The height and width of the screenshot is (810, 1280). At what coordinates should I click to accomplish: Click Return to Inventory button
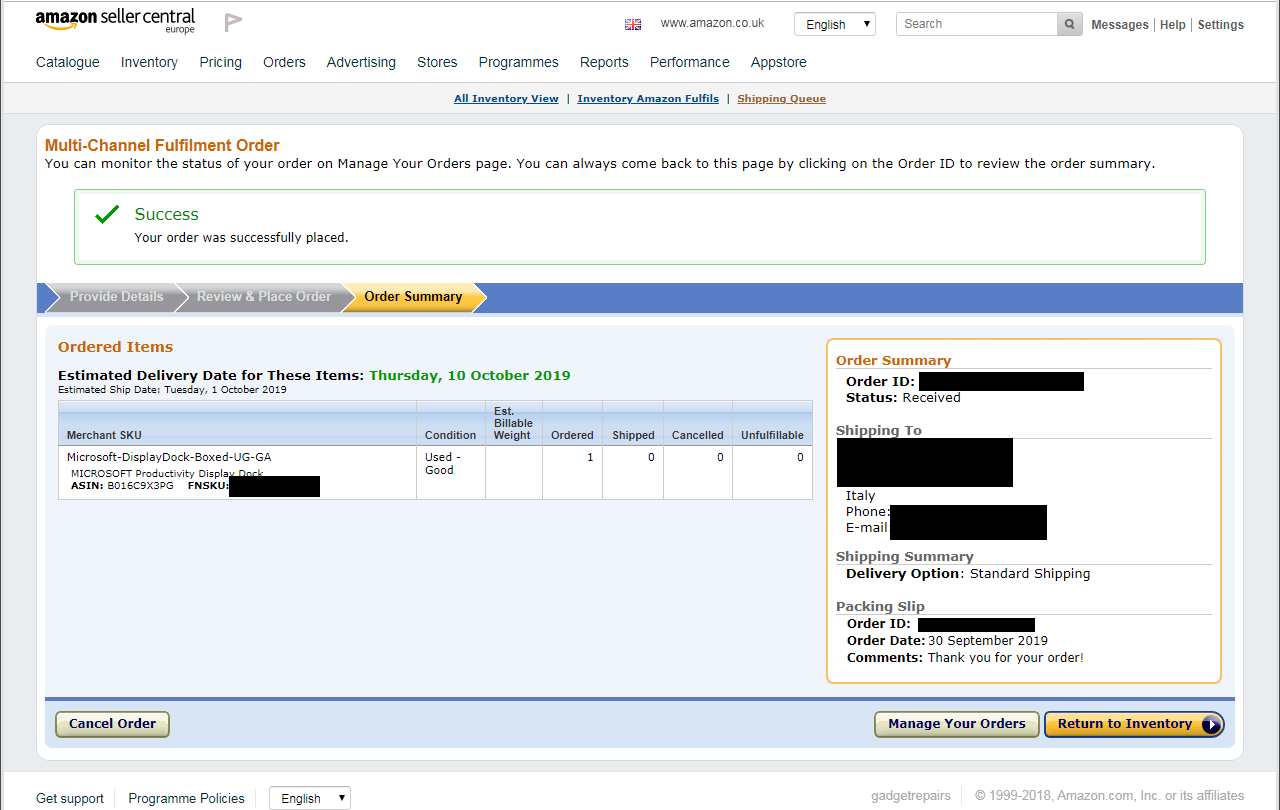(x=1134, y=724)
